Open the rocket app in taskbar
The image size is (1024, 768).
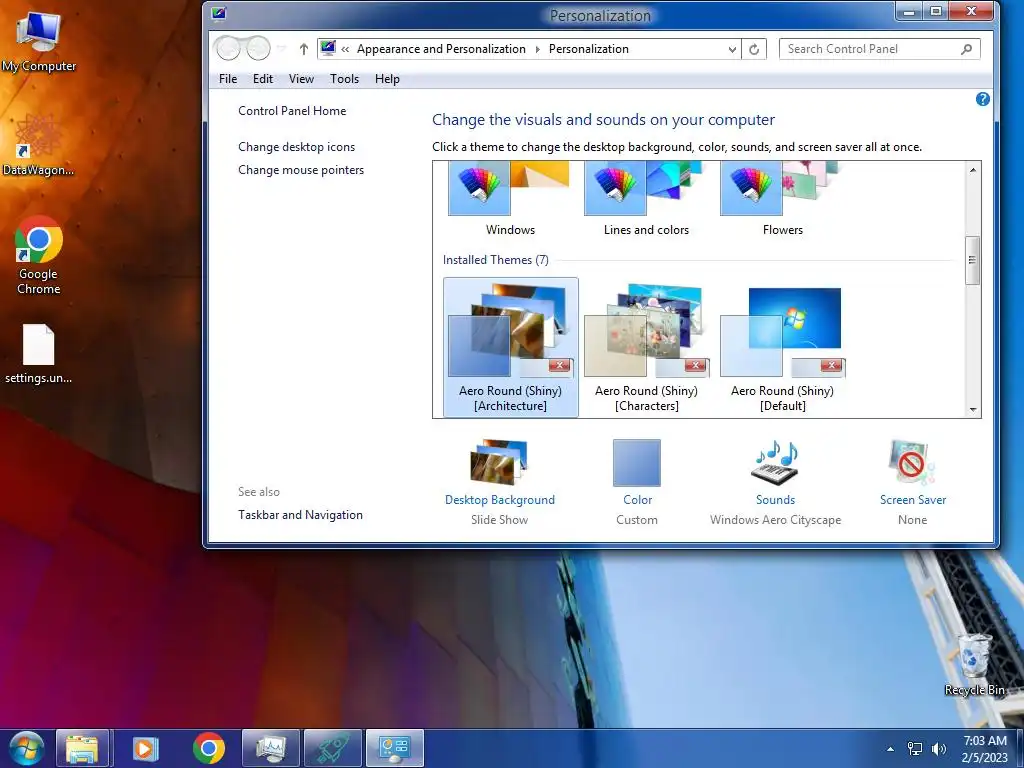332,748
